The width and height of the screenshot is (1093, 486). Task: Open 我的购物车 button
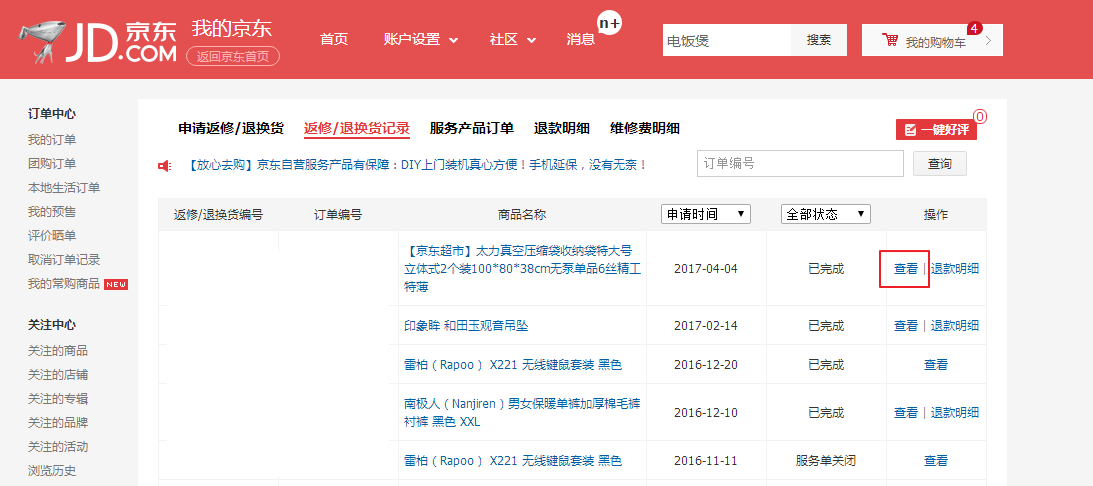click(x=932, y=40)
